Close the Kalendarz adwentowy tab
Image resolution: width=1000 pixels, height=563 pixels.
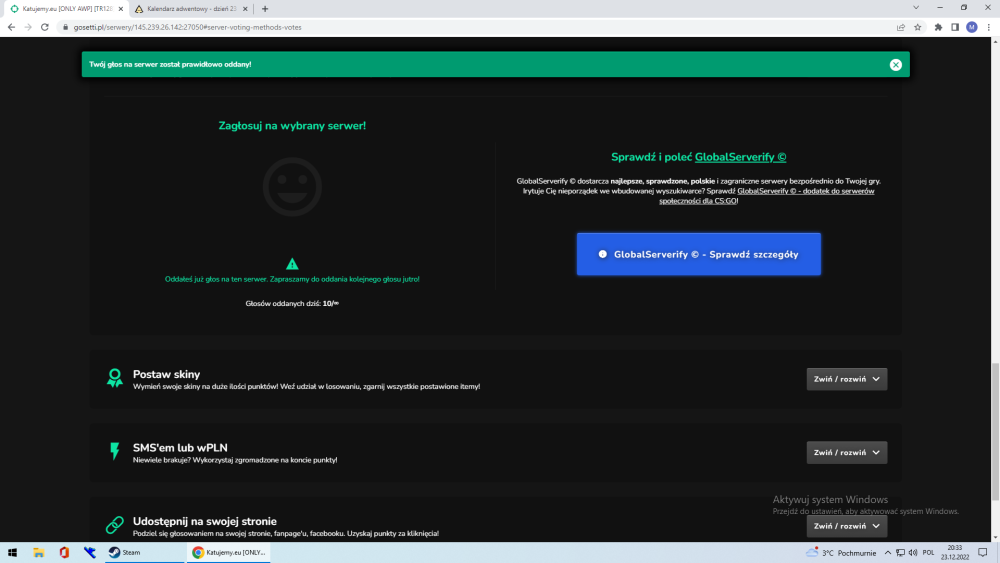pyautogui.click(x=245, y=9)
